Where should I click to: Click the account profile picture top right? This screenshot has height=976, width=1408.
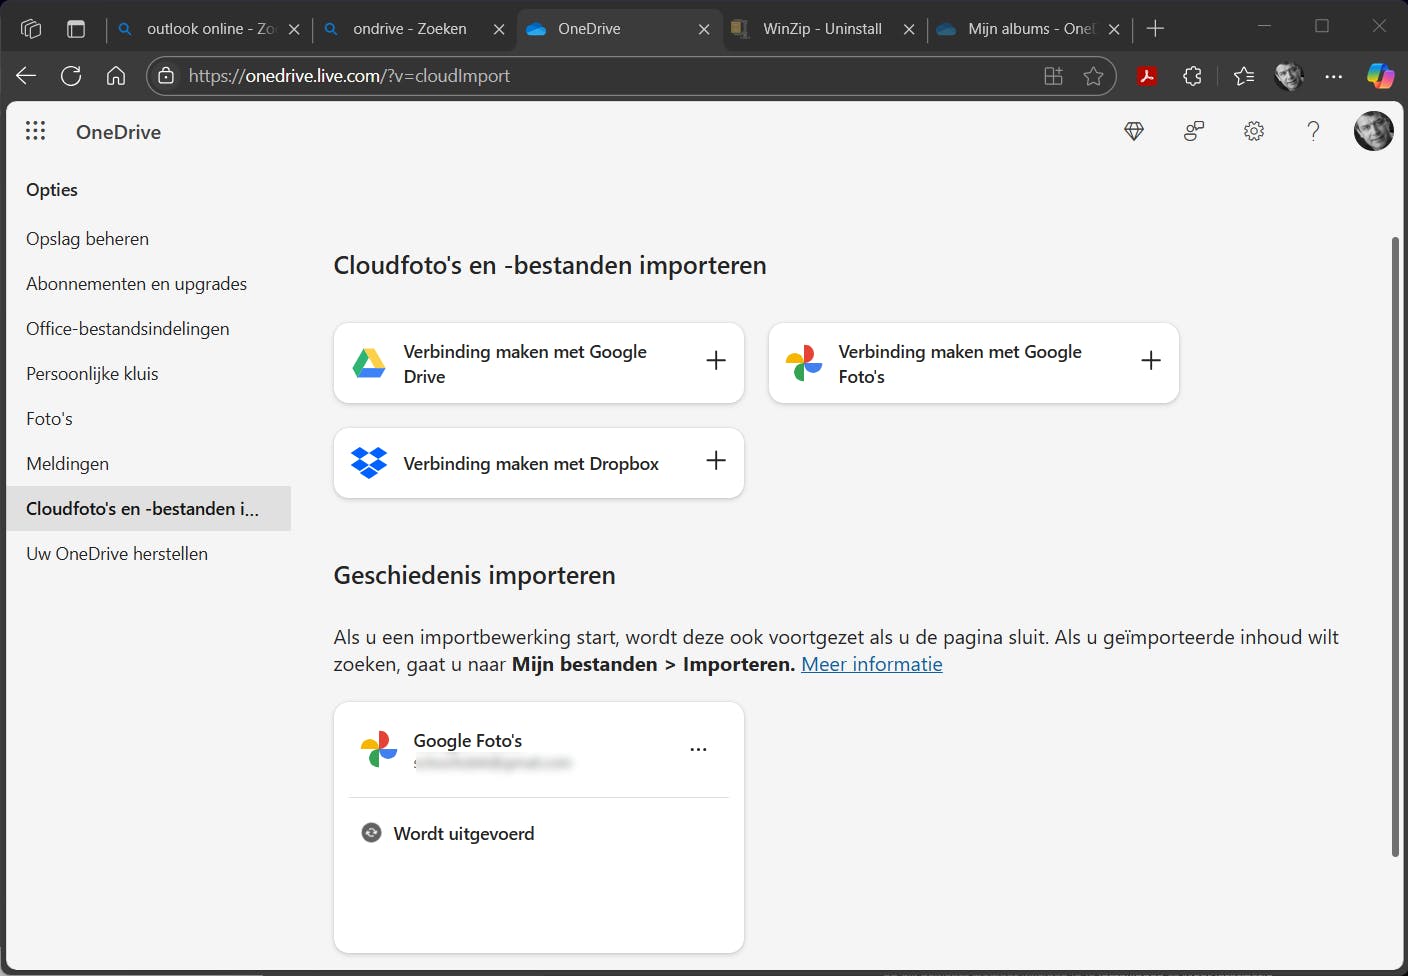point(1373,131)
